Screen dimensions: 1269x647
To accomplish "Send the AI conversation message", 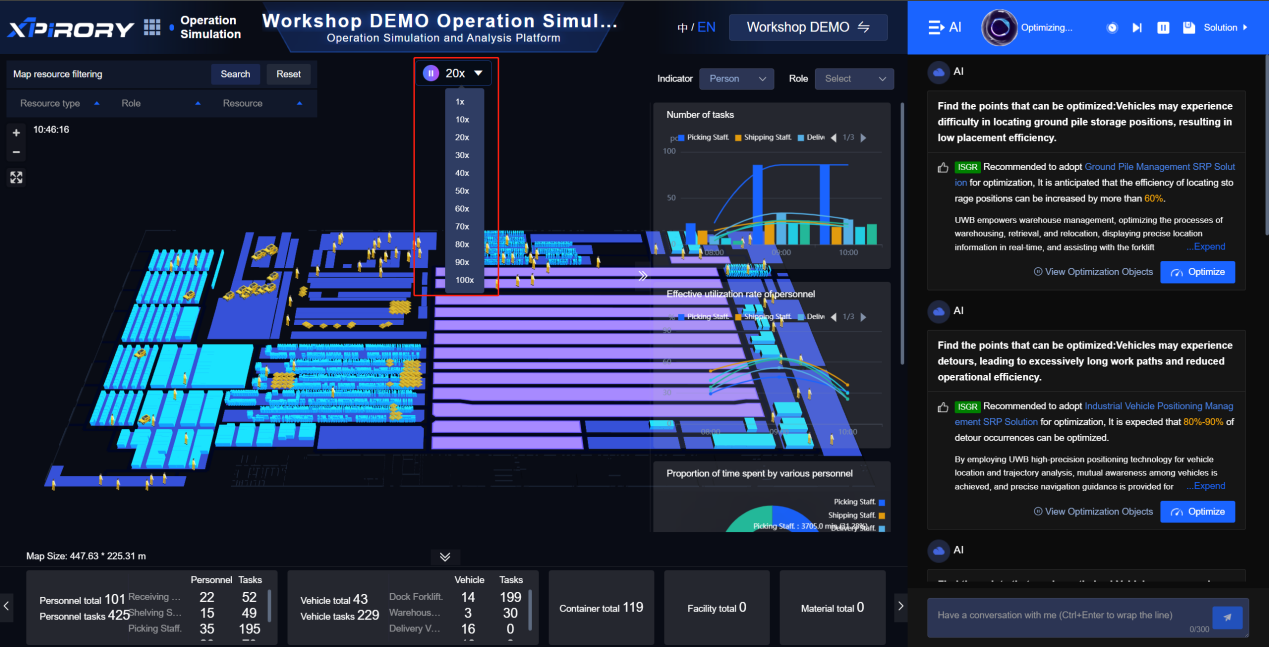I will [1227, 617].
